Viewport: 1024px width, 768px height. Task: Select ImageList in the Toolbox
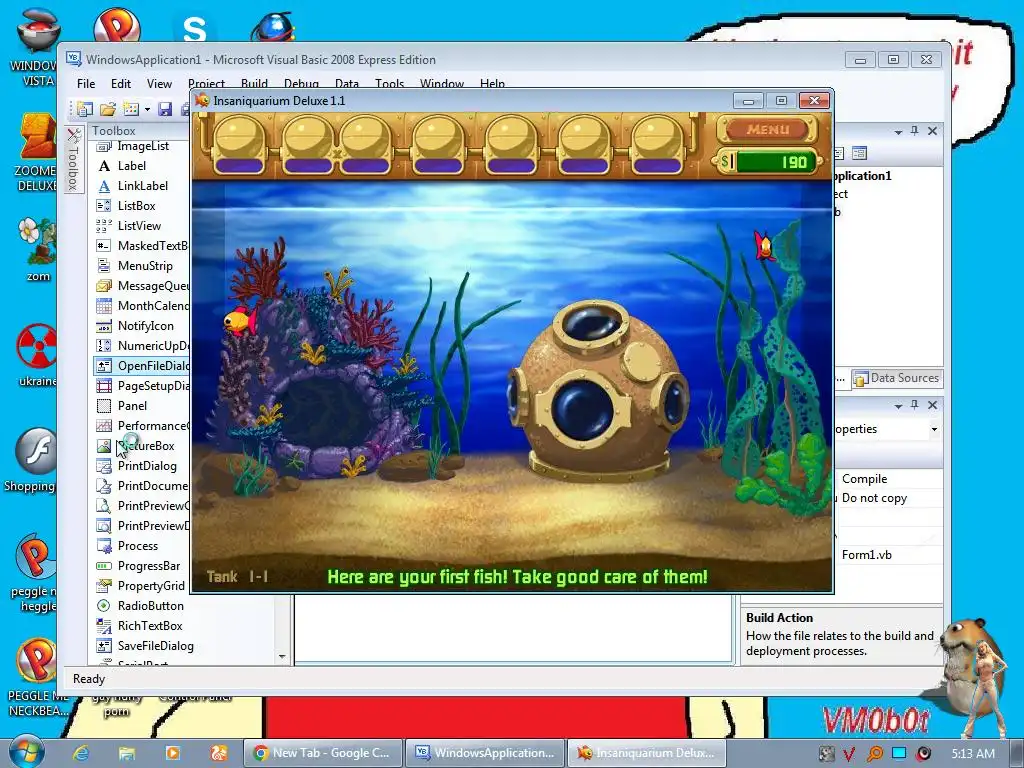pos(142,146)
